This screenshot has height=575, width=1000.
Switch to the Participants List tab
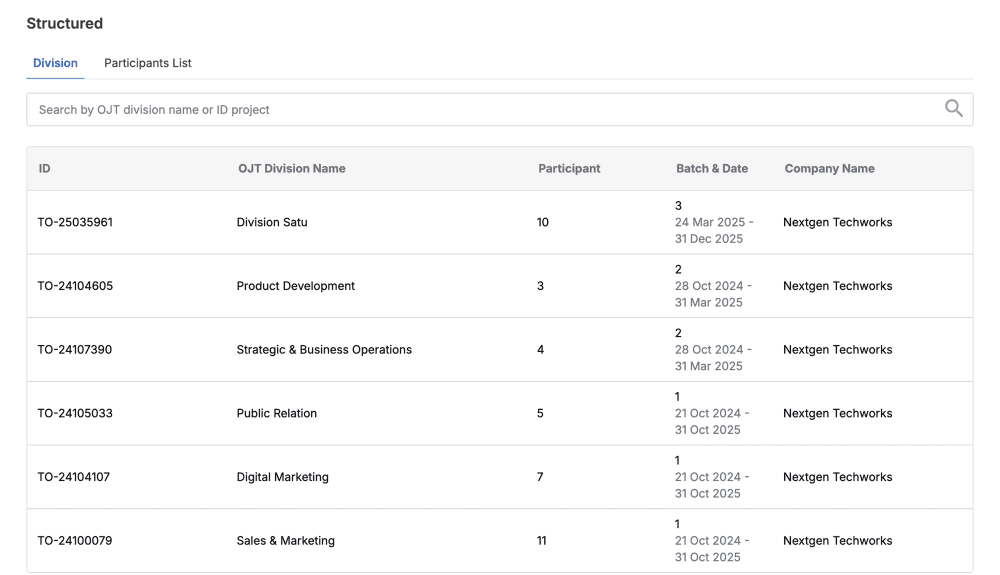[147, 63]
